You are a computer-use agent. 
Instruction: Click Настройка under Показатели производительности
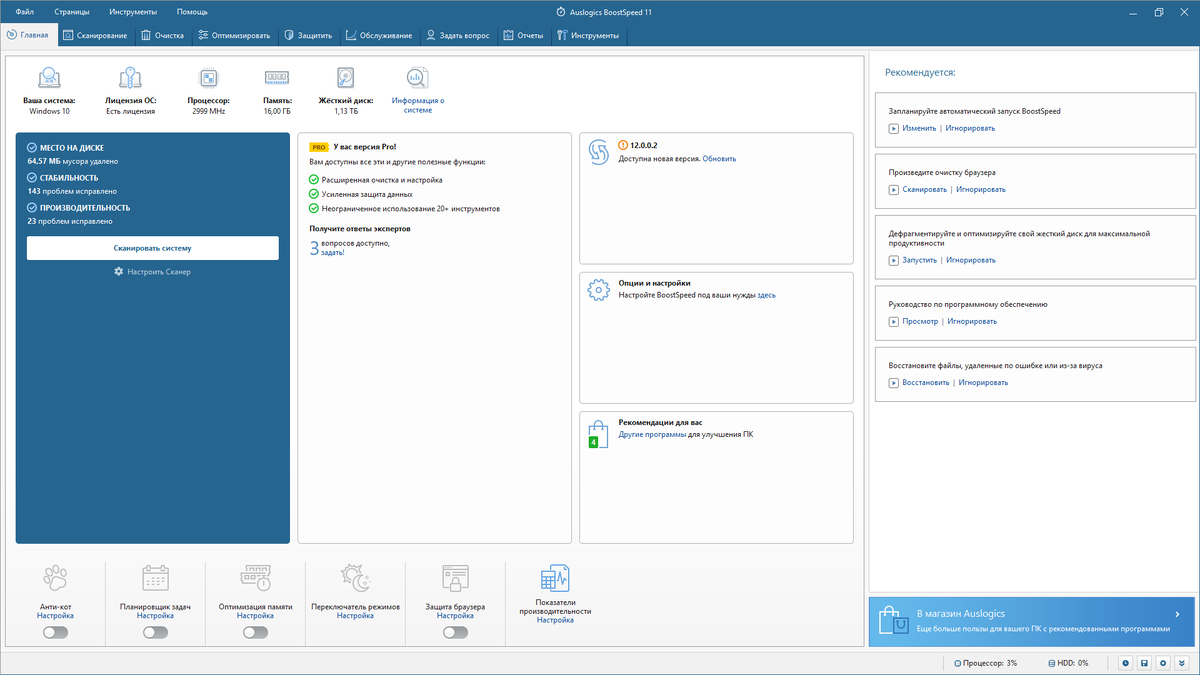click(555, 620)
